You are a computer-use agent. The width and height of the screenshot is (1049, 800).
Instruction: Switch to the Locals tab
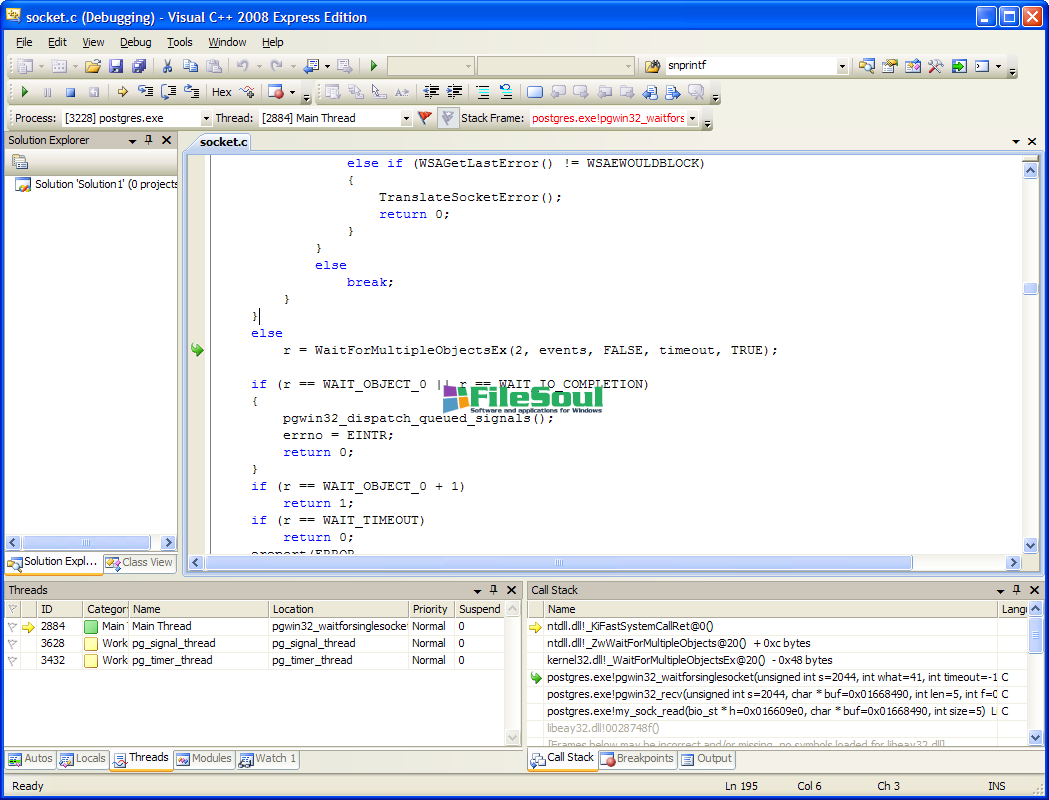[82, 759]
